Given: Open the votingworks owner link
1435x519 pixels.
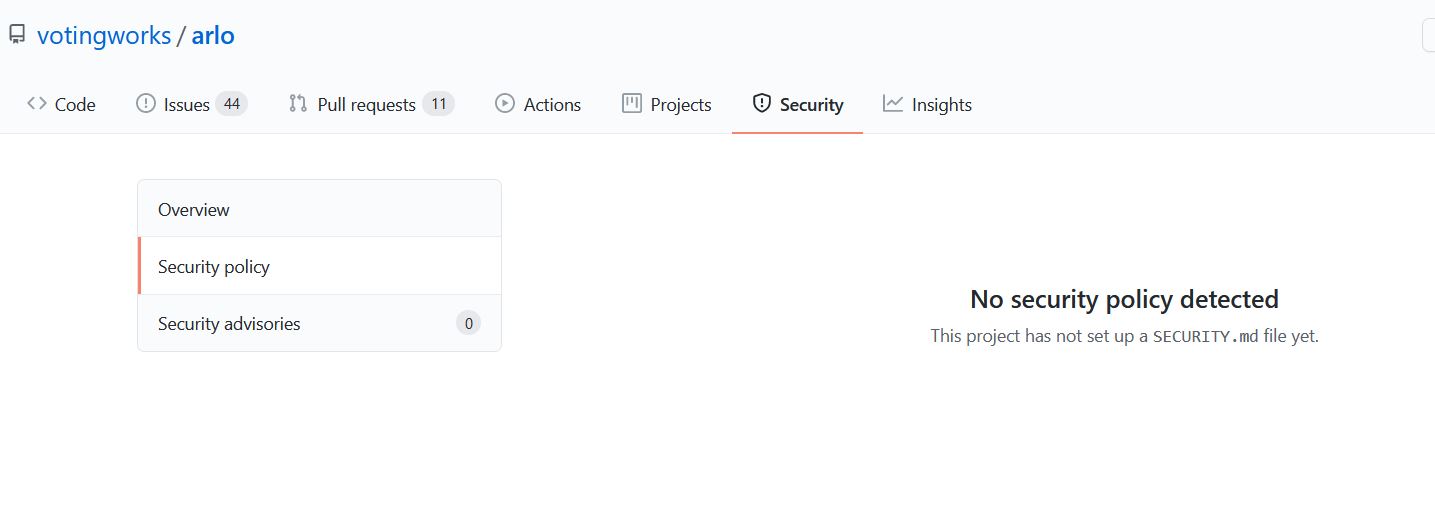Looking at the screenshot, I should [x=104, y=36].
